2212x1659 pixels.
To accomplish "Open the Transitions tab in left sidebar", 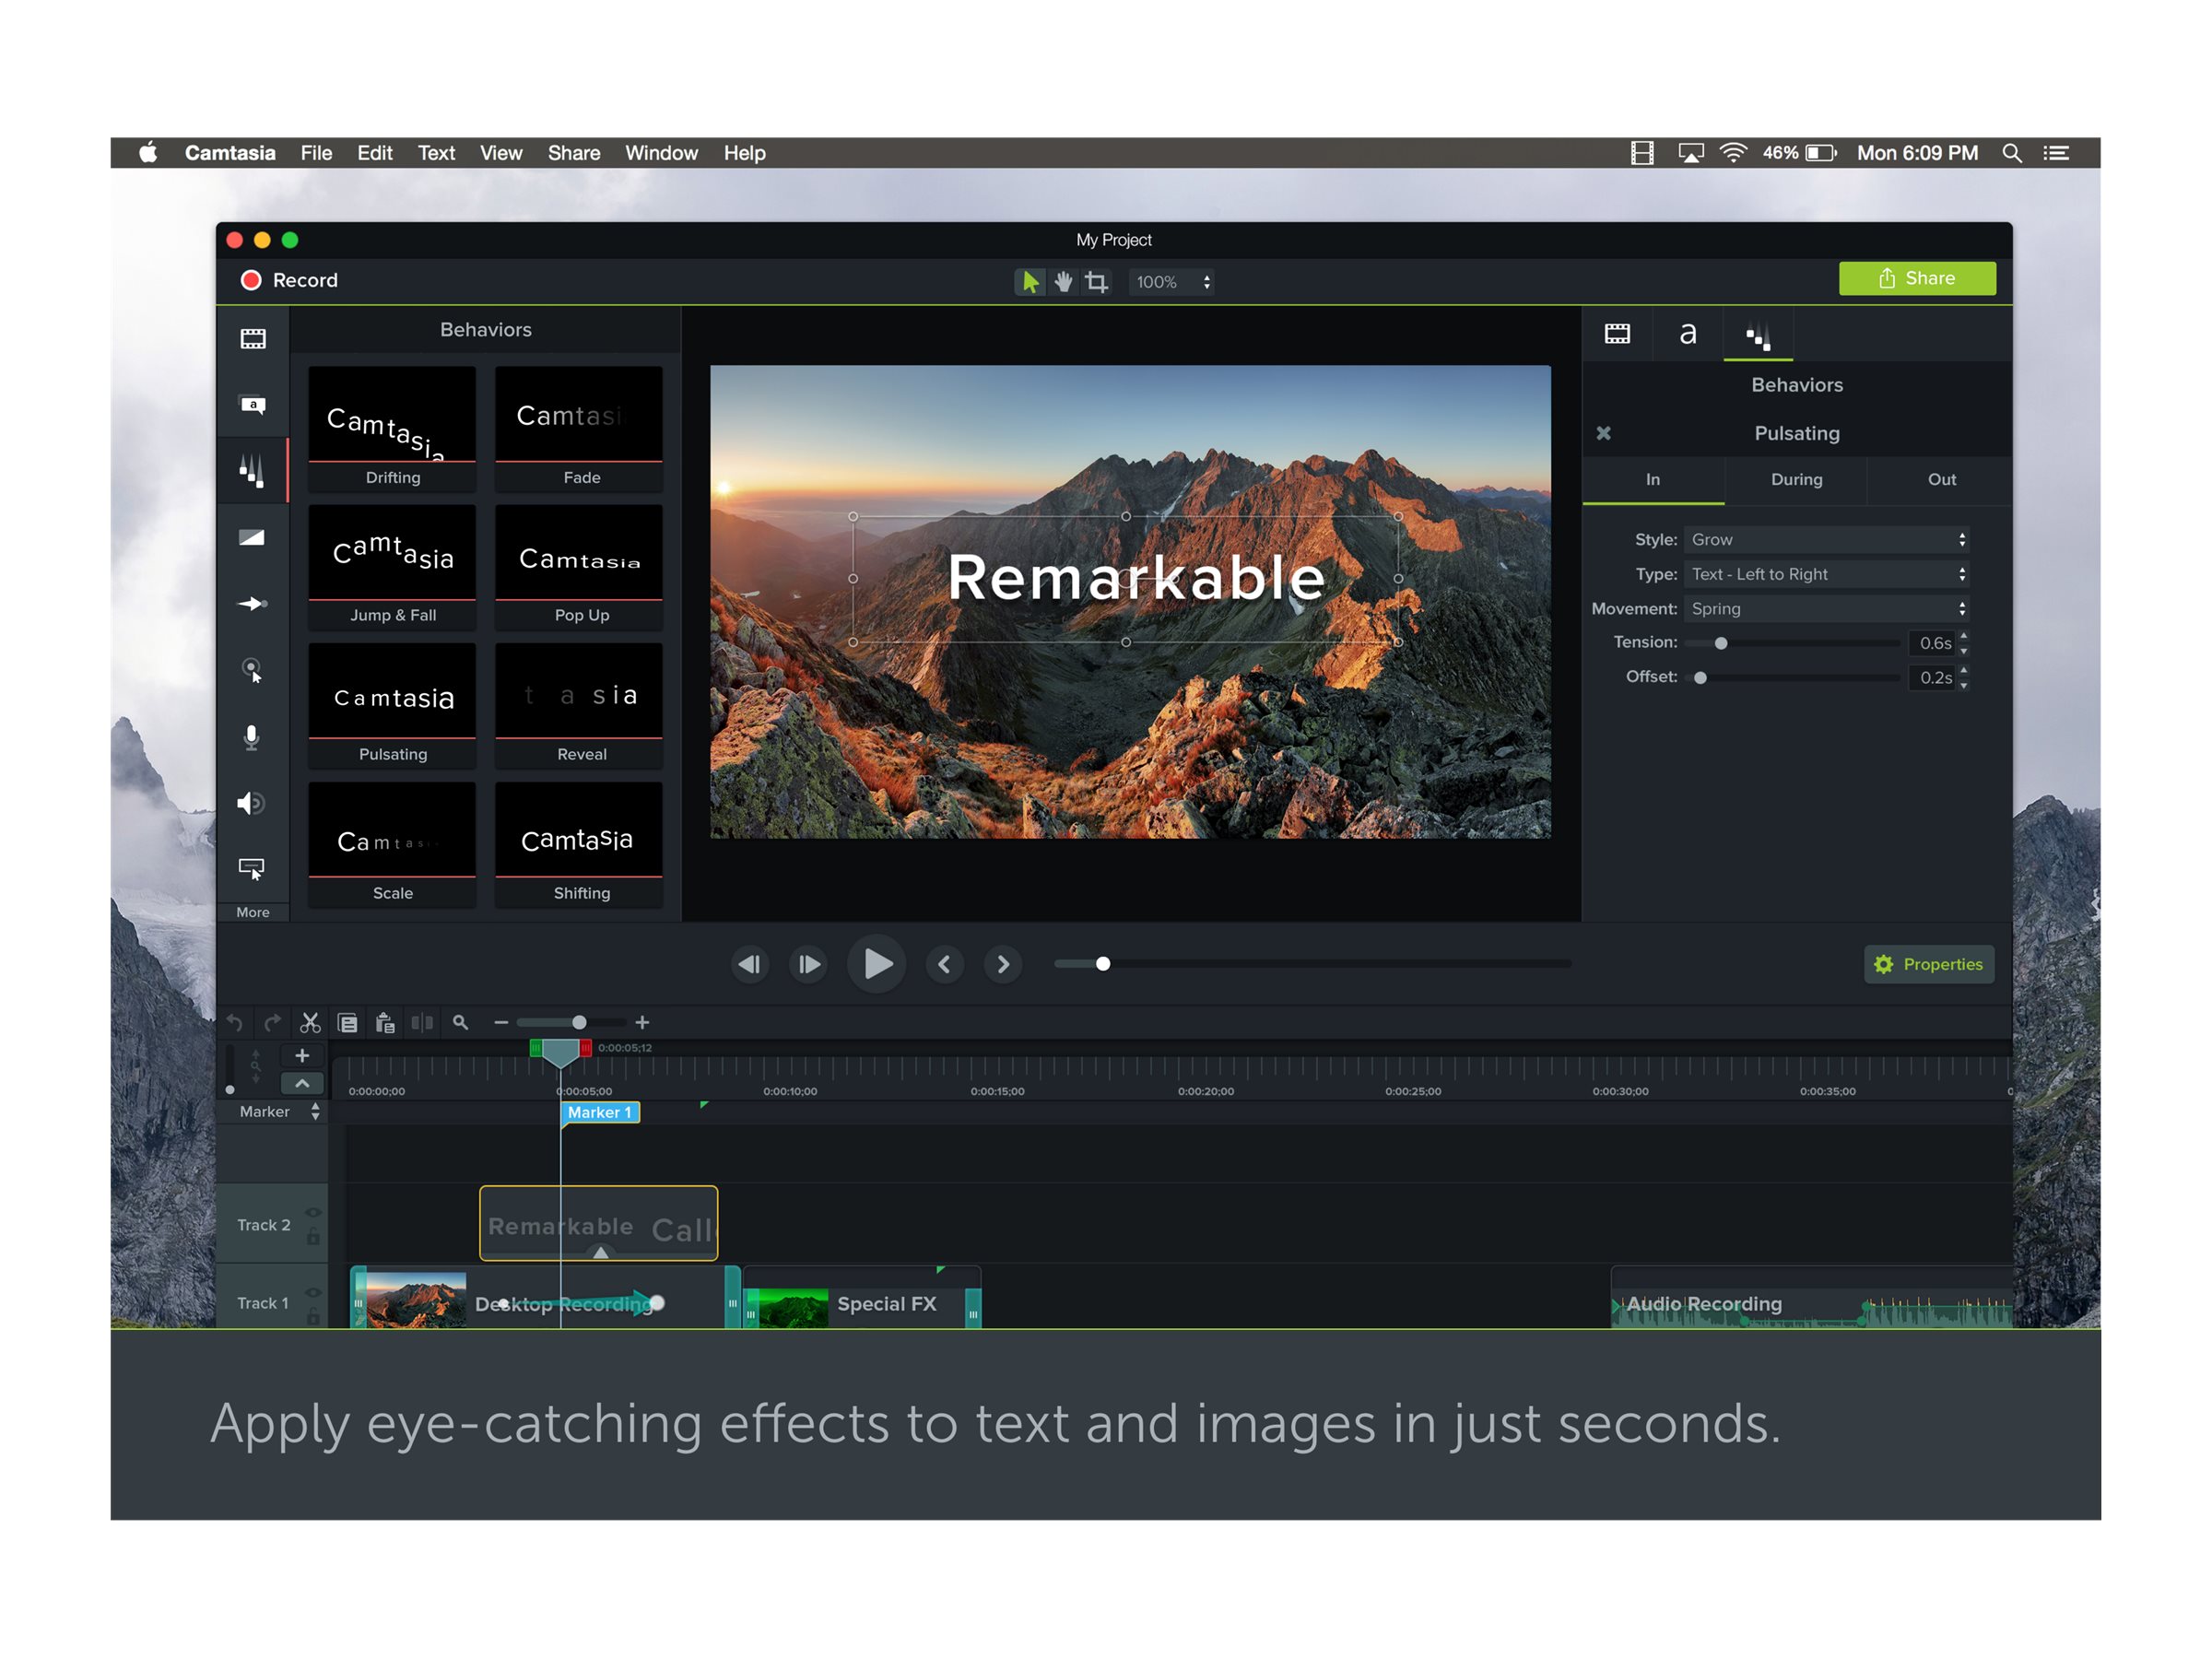I will pos(252,538).
